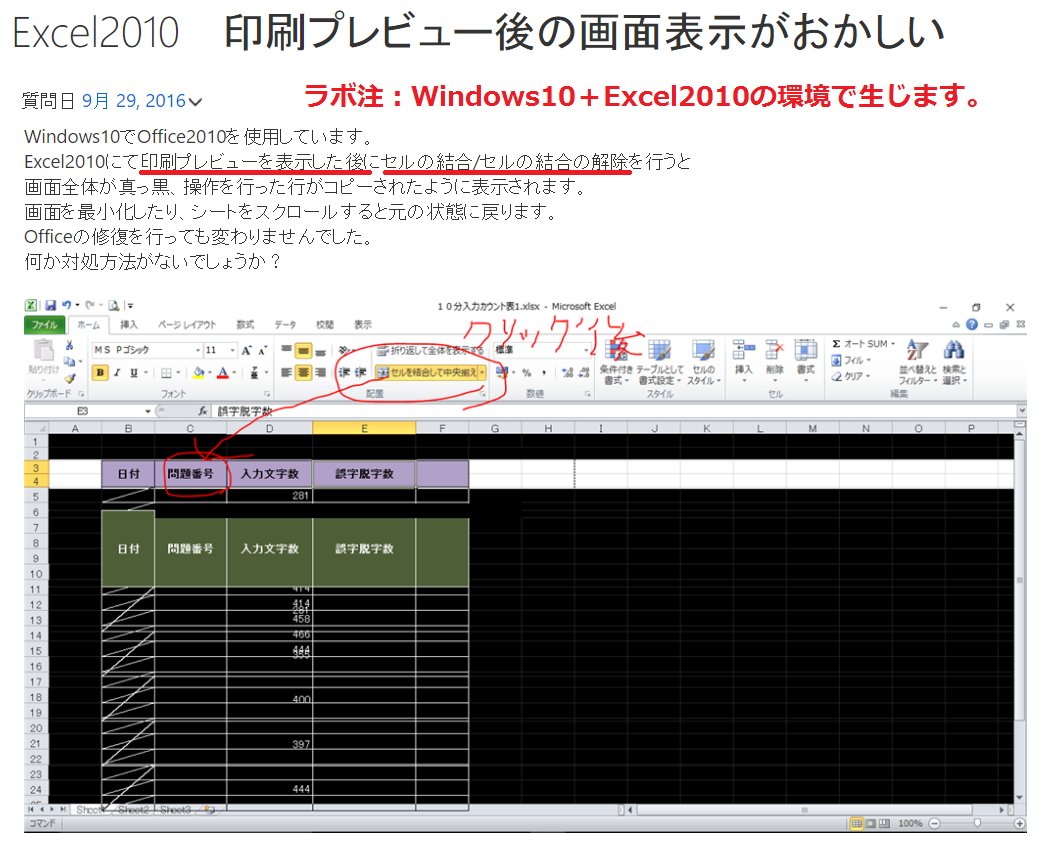Image resolution: width=1054 pixels, height=866 pixels.
Task: Switch to the 表示 (View) ribbon tab
Action: tap(363, 325)
